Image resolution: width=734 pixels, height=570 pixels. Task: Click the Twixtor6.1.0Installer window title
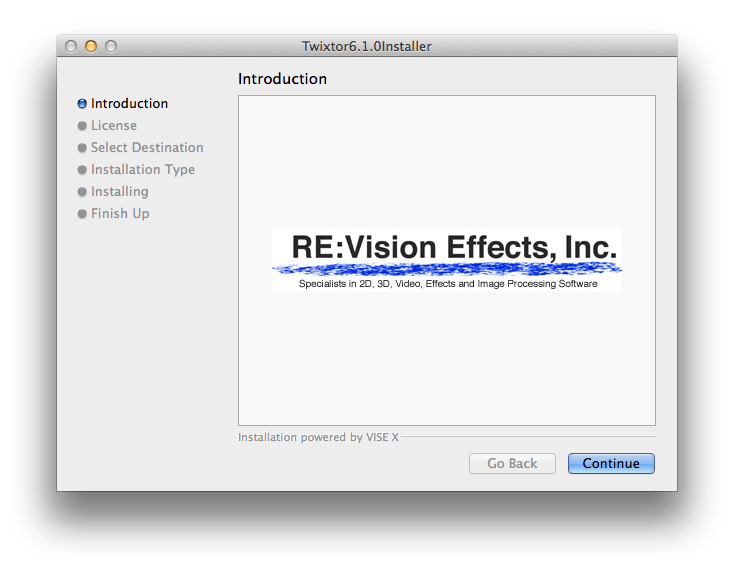[x=367, y=46]
